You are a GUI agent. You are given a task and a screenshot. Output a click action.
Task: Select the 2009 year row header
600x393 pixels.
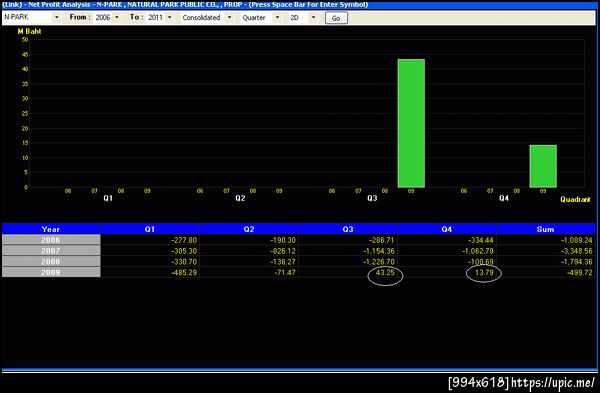coord(51,272)
